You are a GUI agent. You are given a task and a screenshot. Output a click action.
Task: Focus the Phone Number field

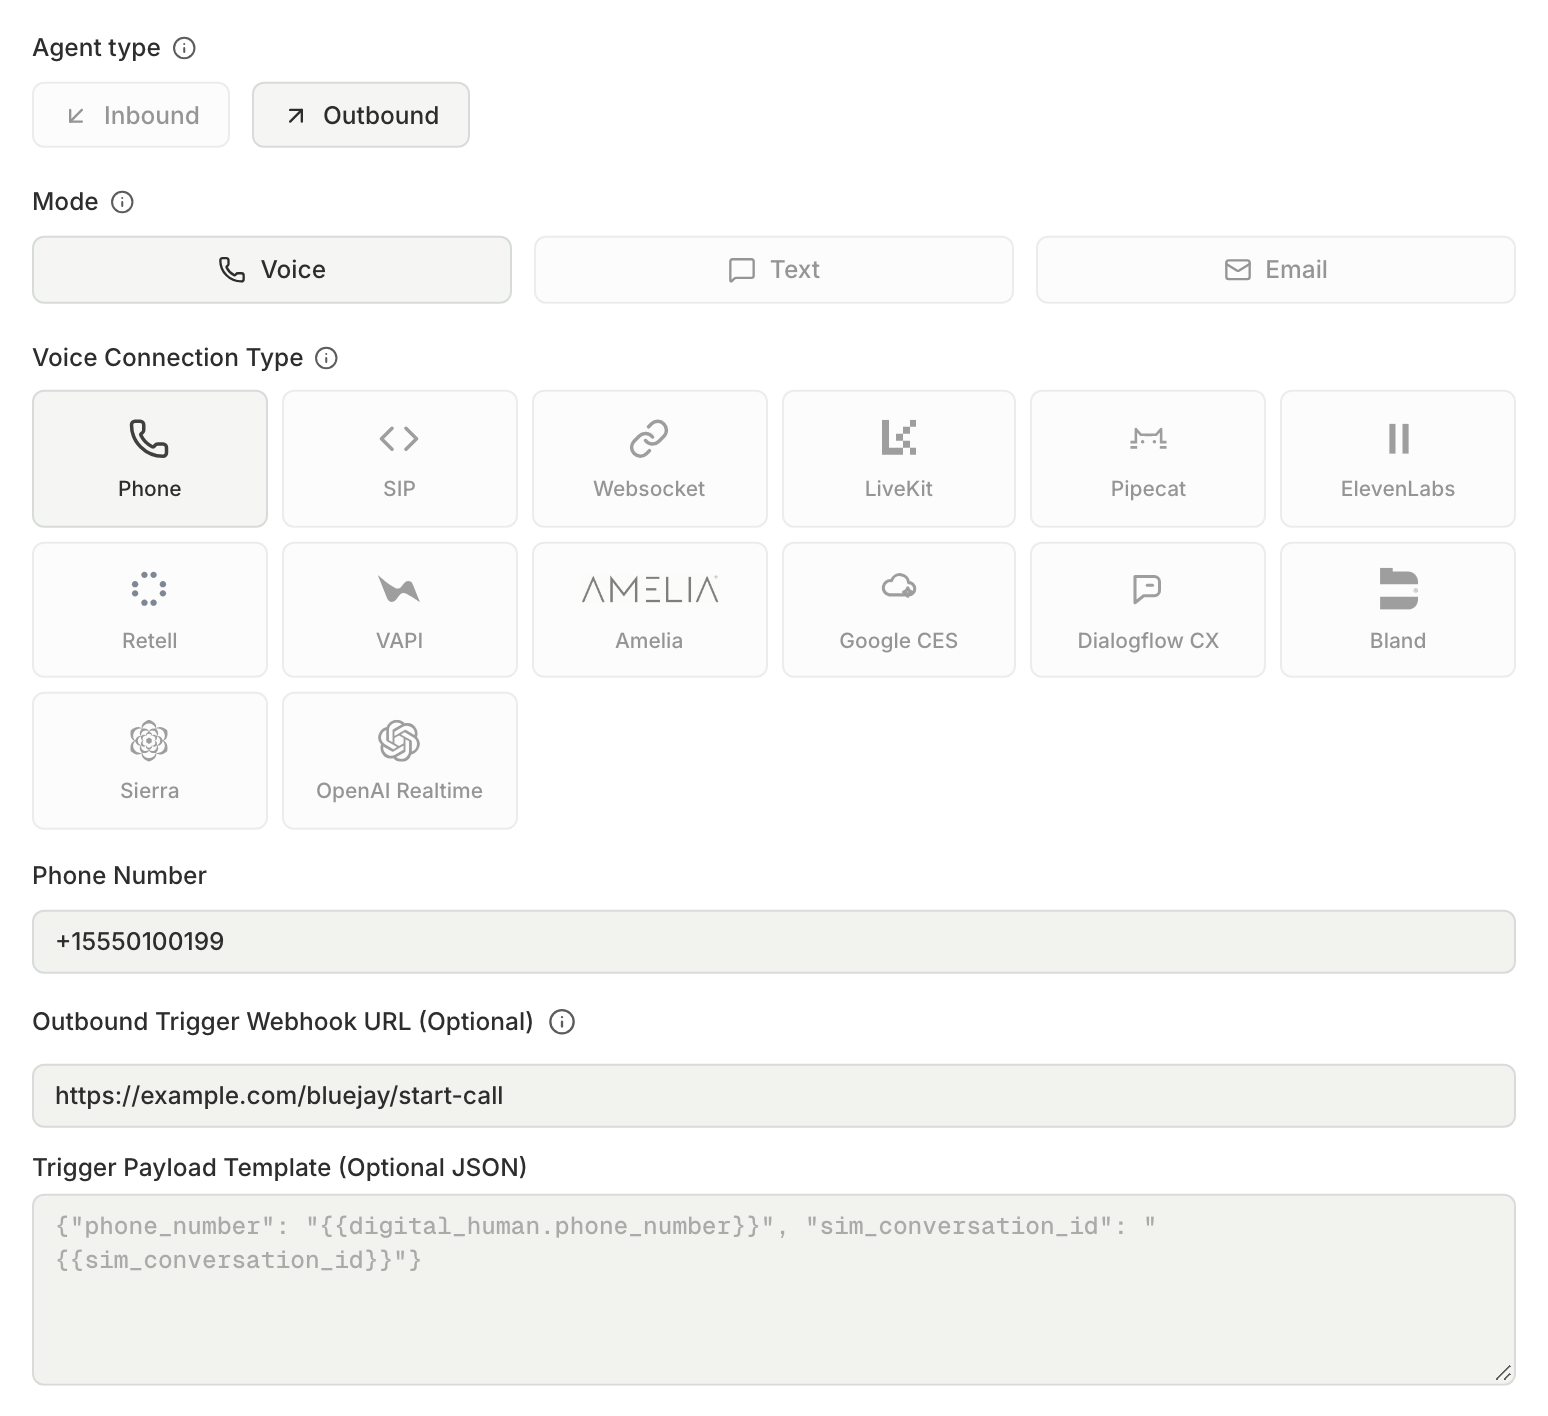774,942
